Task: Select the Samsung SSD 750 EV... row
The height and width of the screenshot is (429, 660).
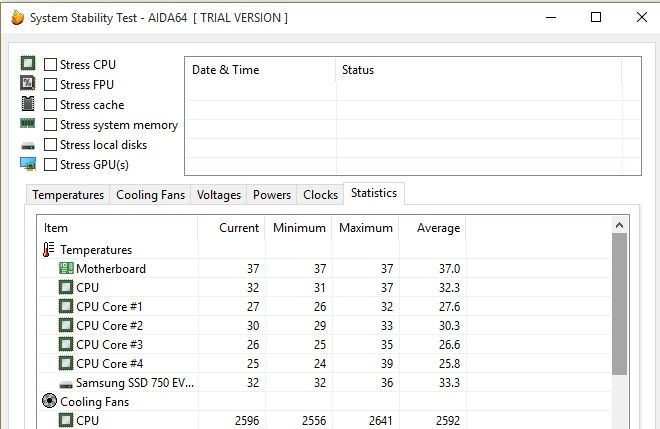Action: pos(324,382)
